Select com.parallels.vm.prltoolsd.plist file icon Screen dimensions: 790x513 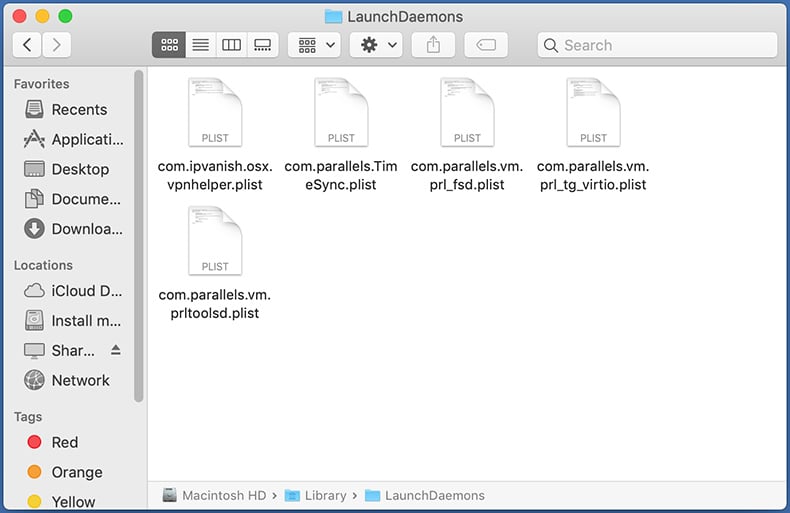tap(215, 241)
